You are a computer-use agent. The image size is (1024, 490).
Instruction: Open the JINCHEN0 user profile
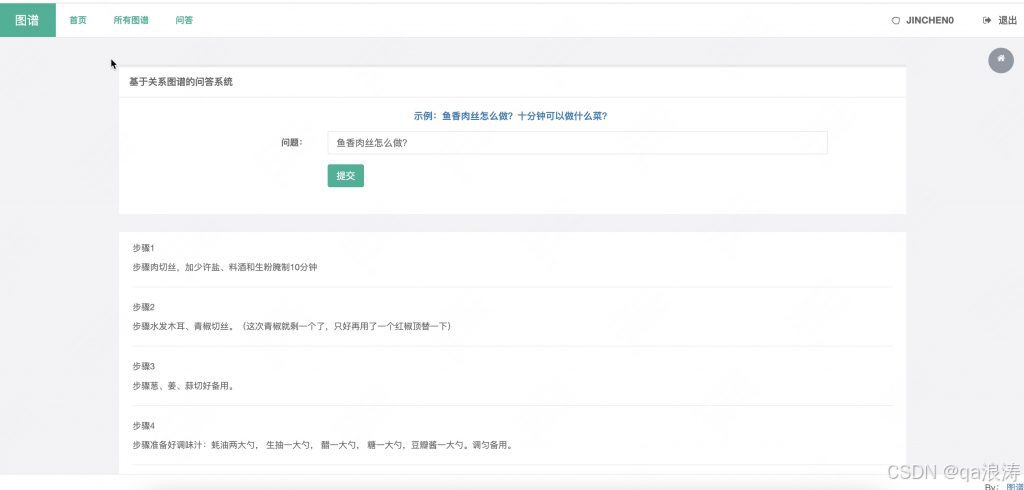pyautogui.click(x=929, y=20)
